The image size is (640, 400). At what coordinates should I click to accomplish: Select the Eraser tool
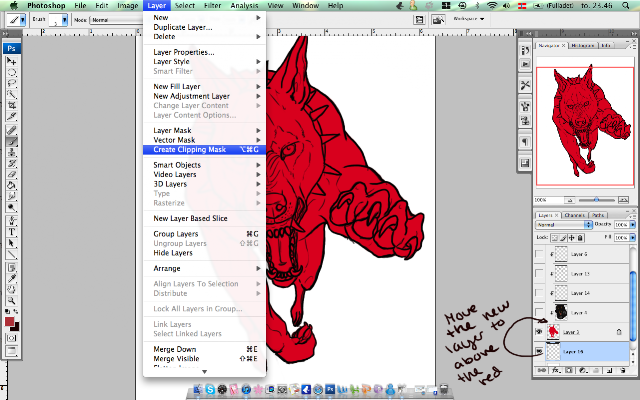[11, 175]
